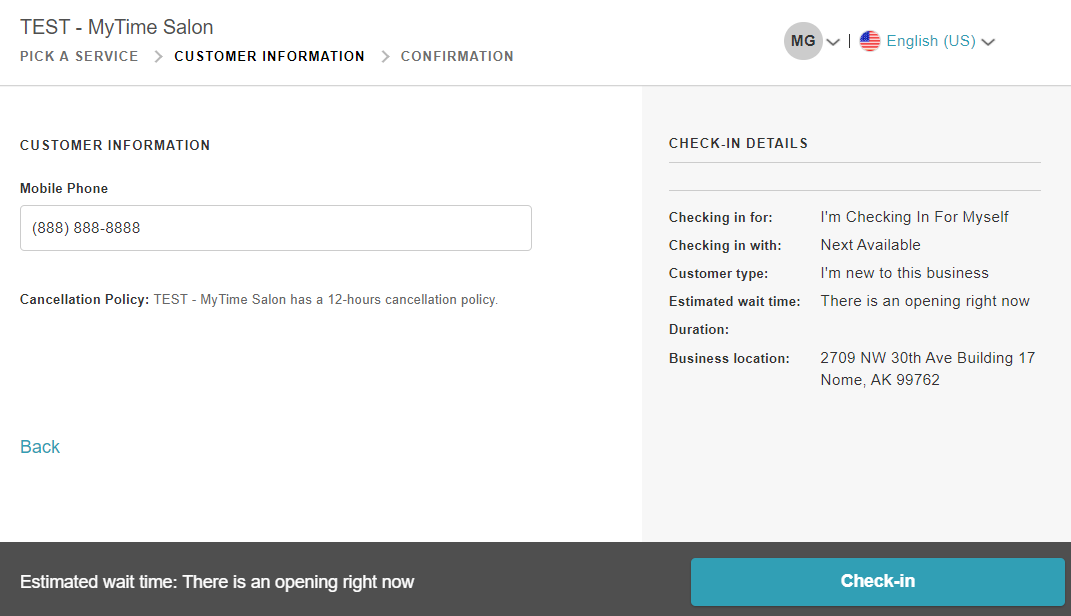Click the Customer Information section heading

115,145
